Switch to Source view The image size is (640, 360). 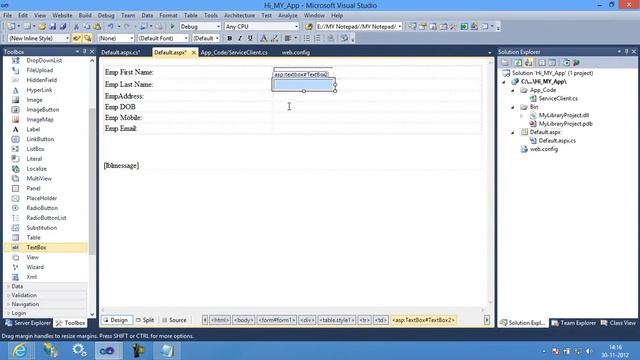pos(174,320)
